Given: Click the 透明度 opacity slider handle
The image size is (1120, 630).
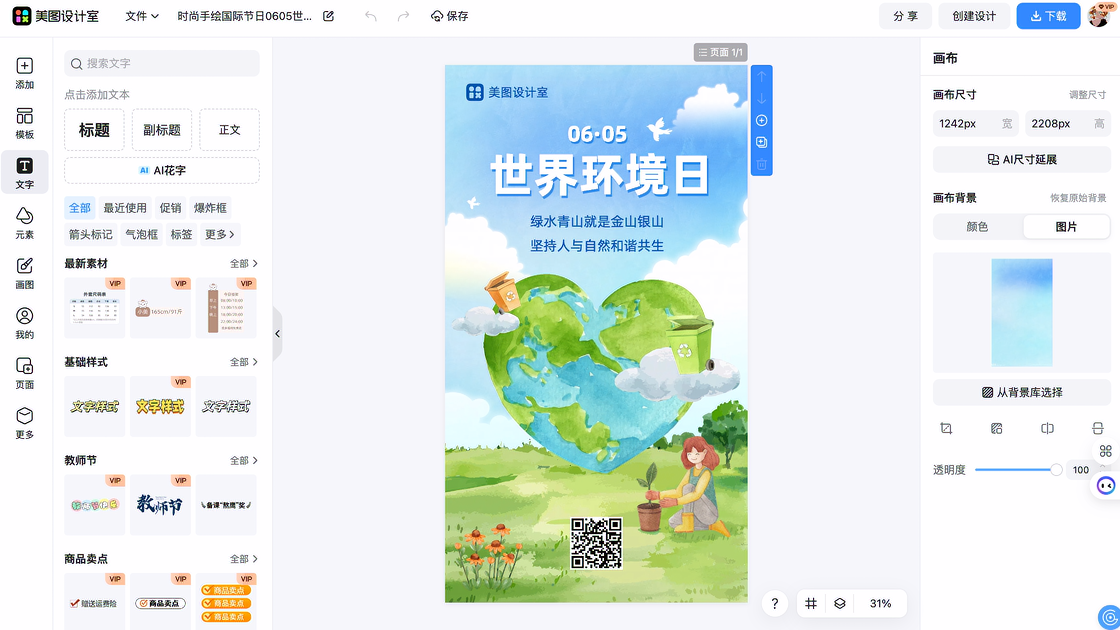Looking at the screenshot, I should pyautogui.click(x=1056, y=470).
